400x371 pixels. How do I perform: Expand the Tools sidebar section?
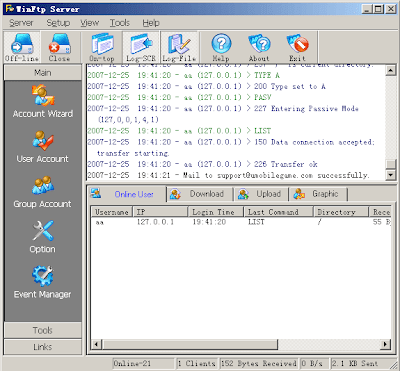(x=43, y=330)
